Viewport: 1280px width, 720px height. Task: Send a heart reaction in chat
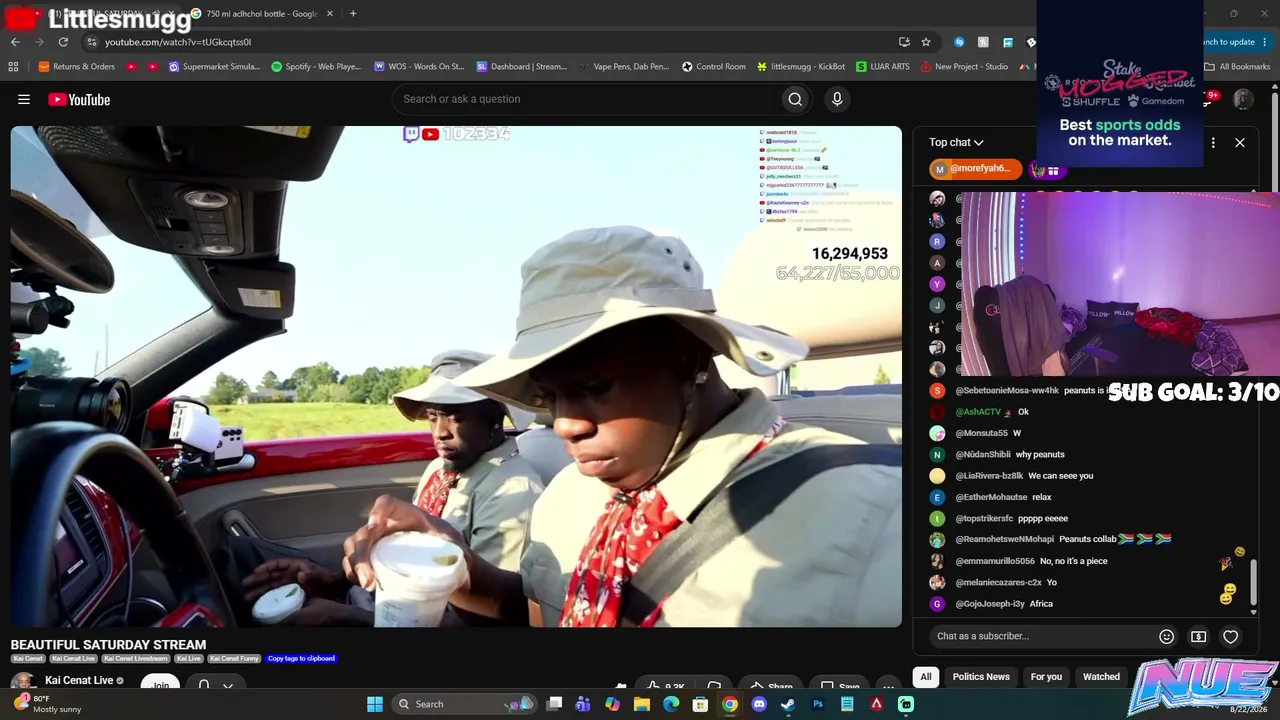click(1231, 636)
